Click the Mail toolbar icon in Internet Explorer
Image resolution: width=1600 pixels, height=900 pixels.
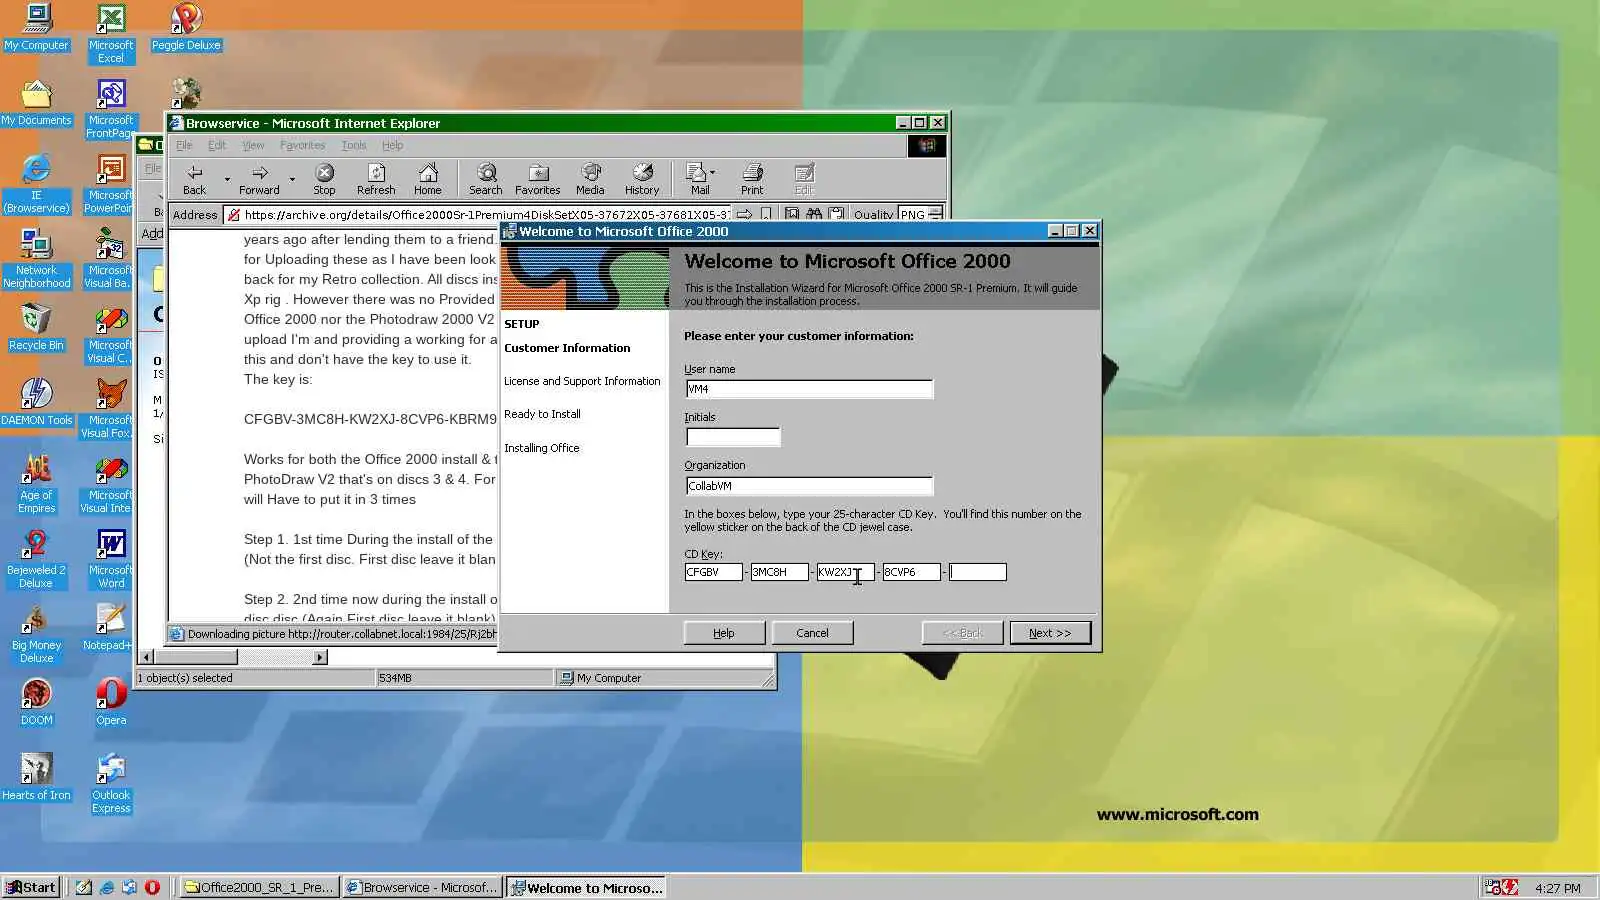click(700, 179)
